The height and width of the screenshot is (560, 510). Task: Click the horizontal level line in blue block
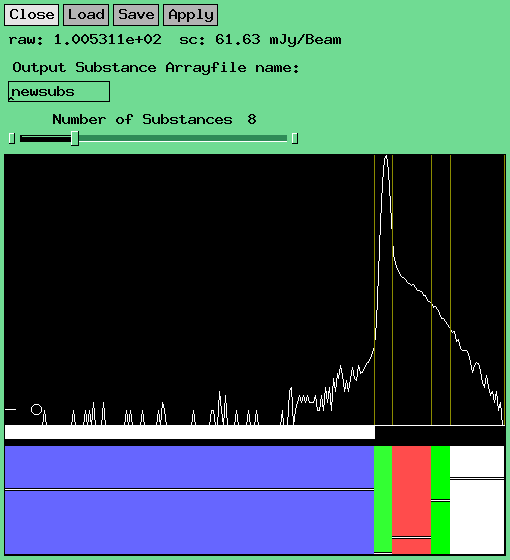coord(189,490)
